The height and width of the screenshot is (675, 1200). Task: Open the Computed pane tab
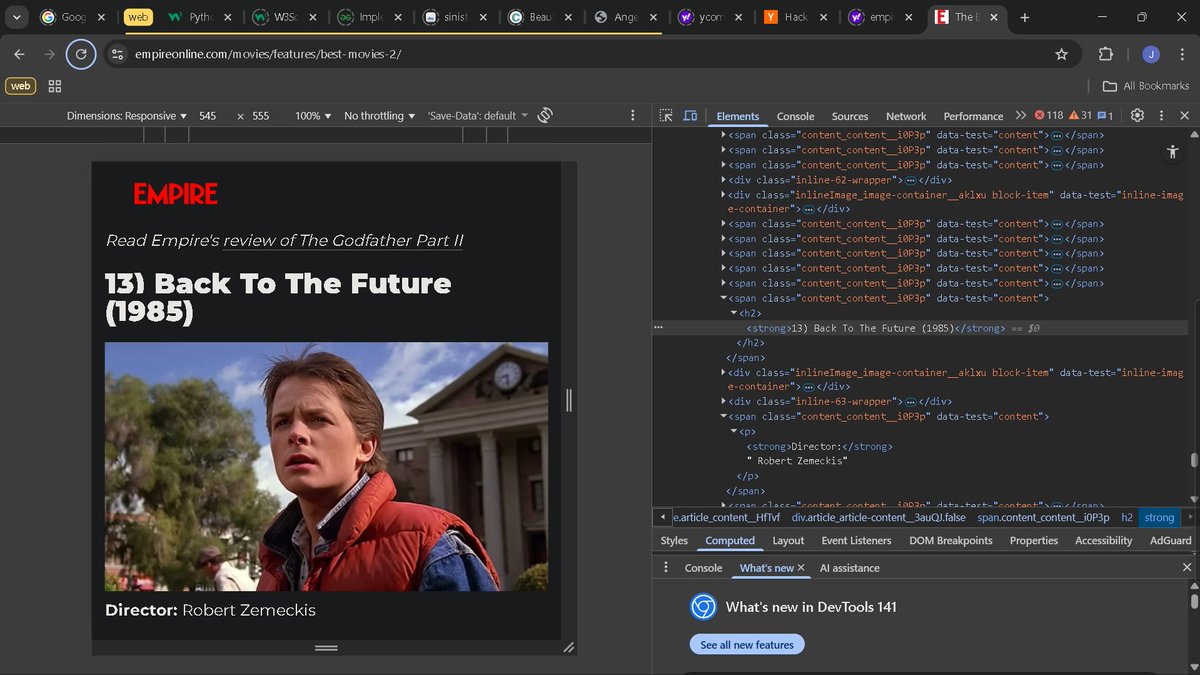730,540
